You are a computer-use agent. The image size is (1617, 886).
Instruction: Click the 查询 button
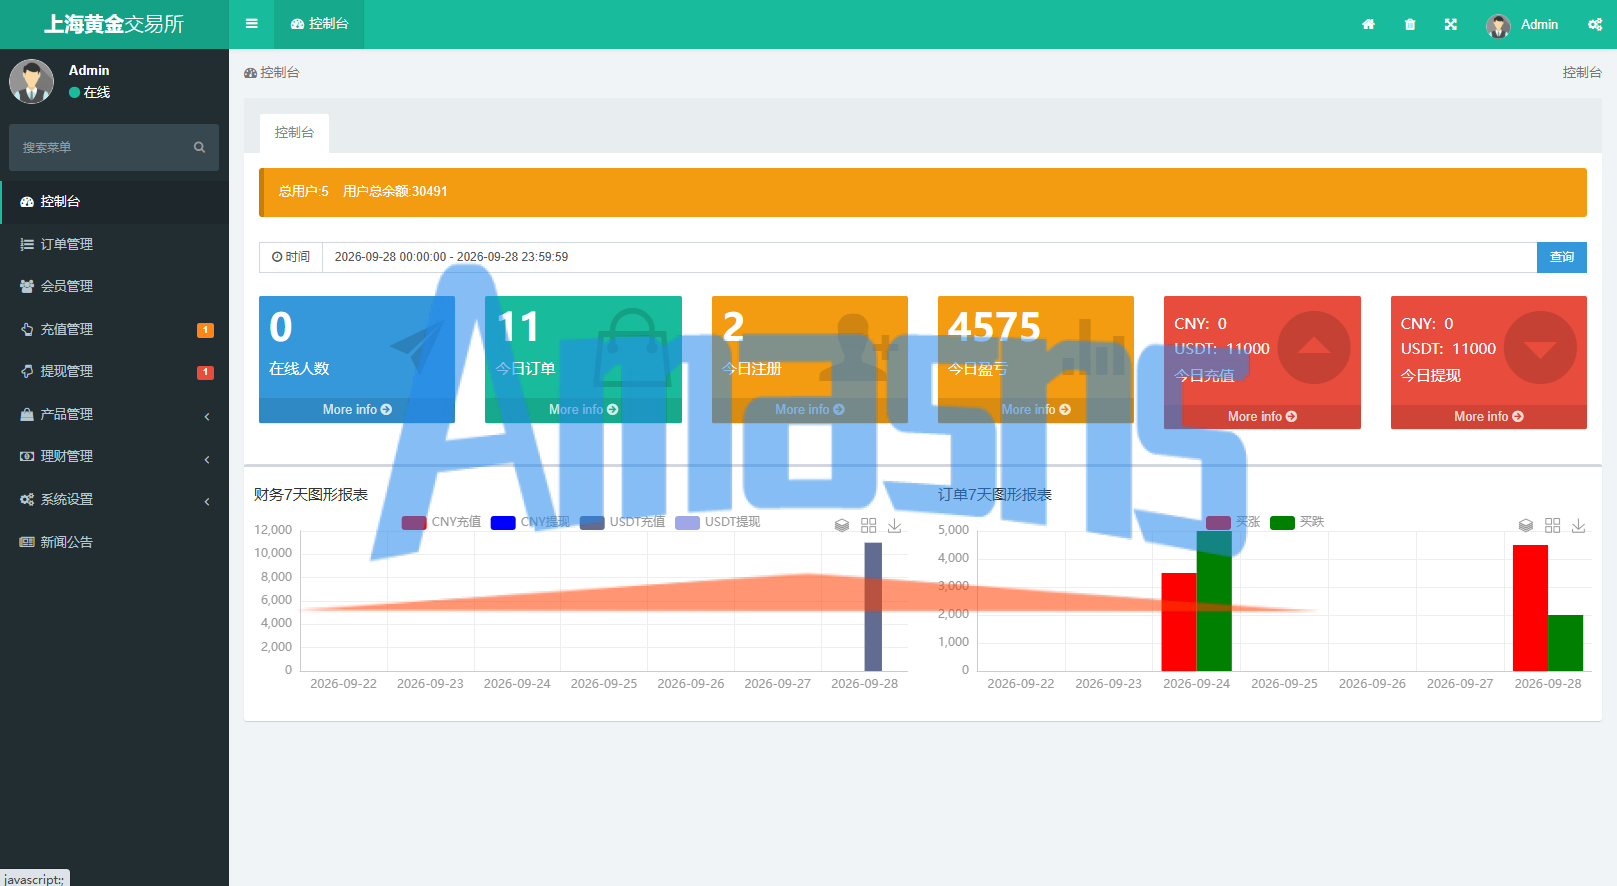1562,257
